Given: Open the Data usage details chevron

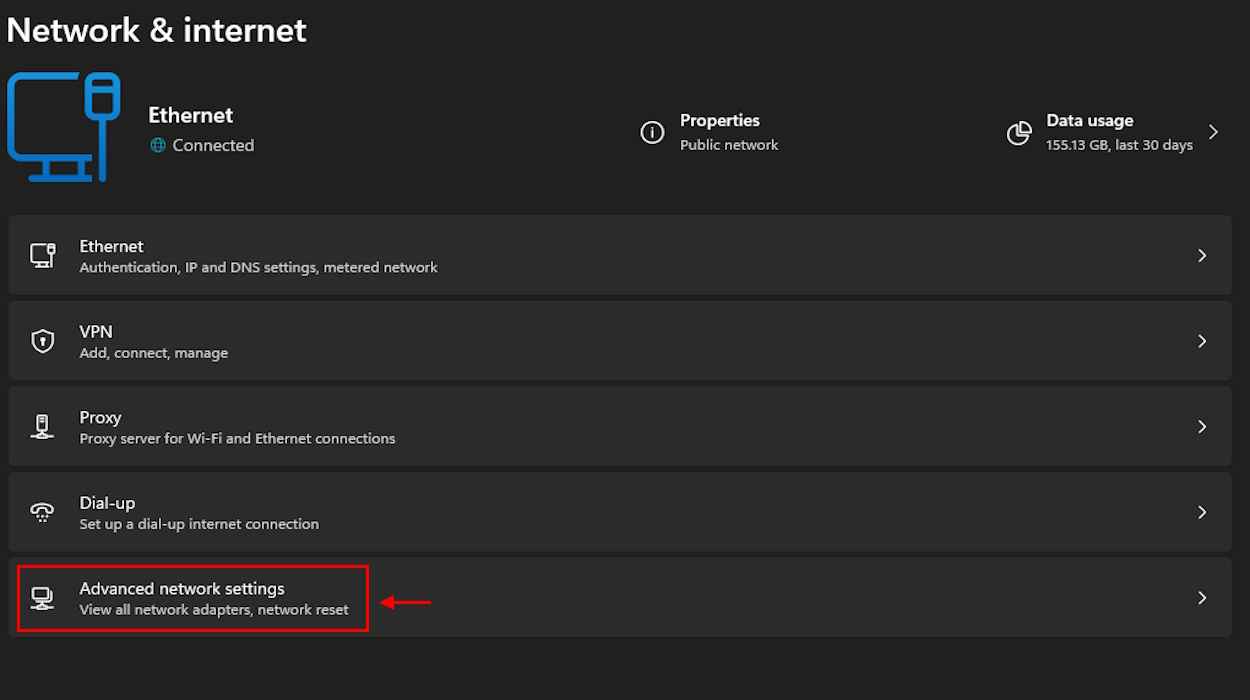Looking at the screenshot, I should point(1213,131).
